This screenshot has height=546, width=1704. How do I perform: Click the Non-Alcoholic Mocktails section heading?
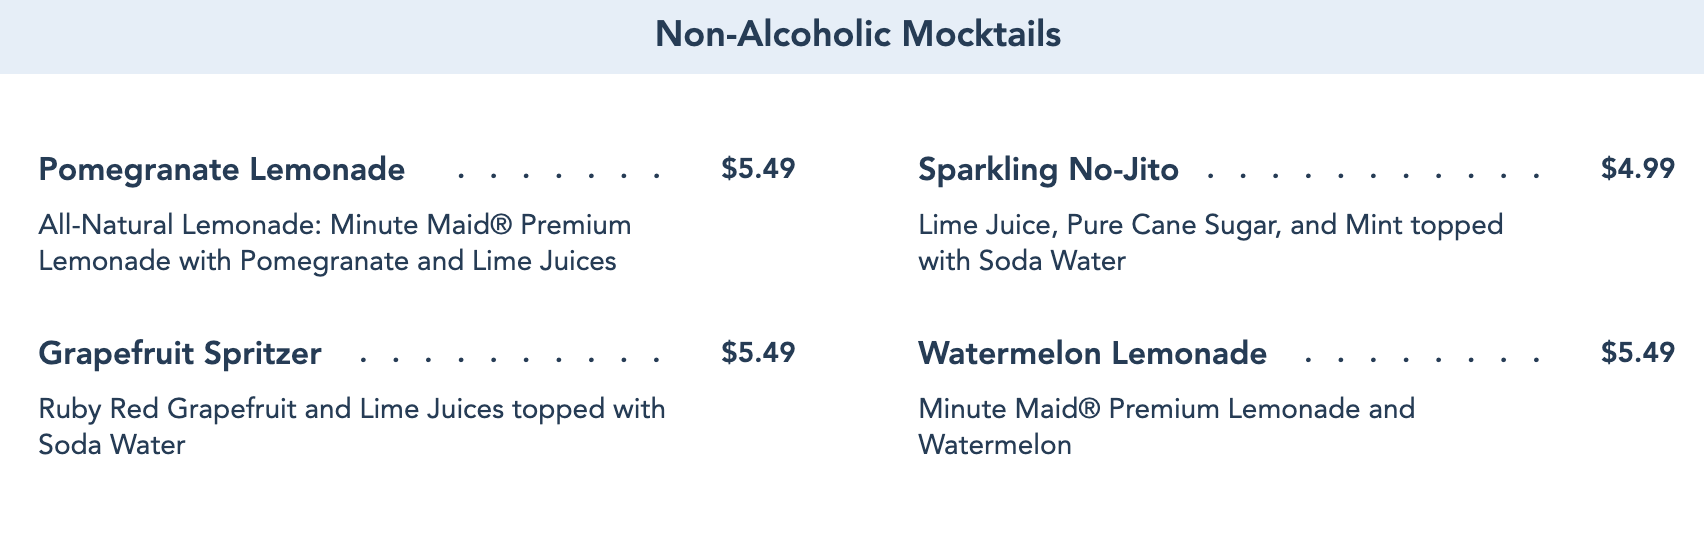click(x=857, y=35)
